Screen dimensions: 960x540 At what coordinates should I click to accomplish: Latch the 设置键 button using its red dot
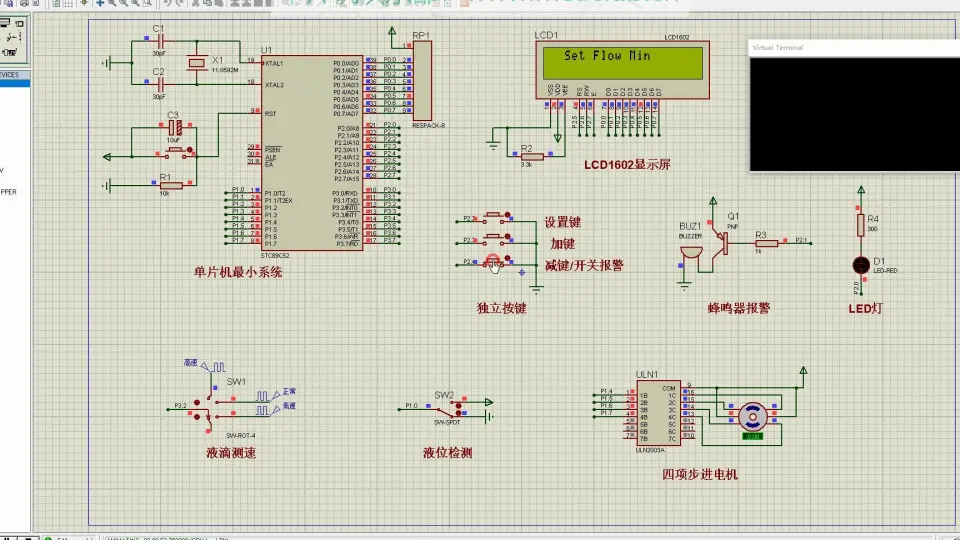508,215
